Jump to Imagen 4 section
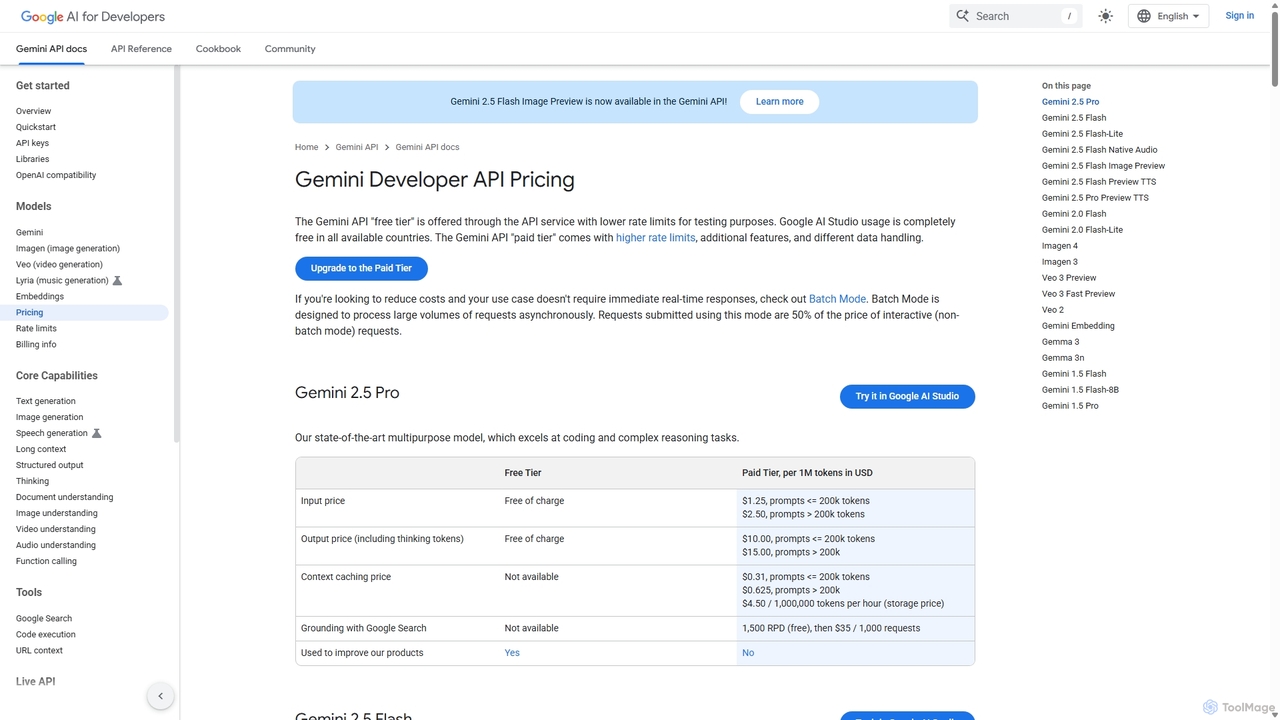The image size is (1280, 720). (1060, 246)
